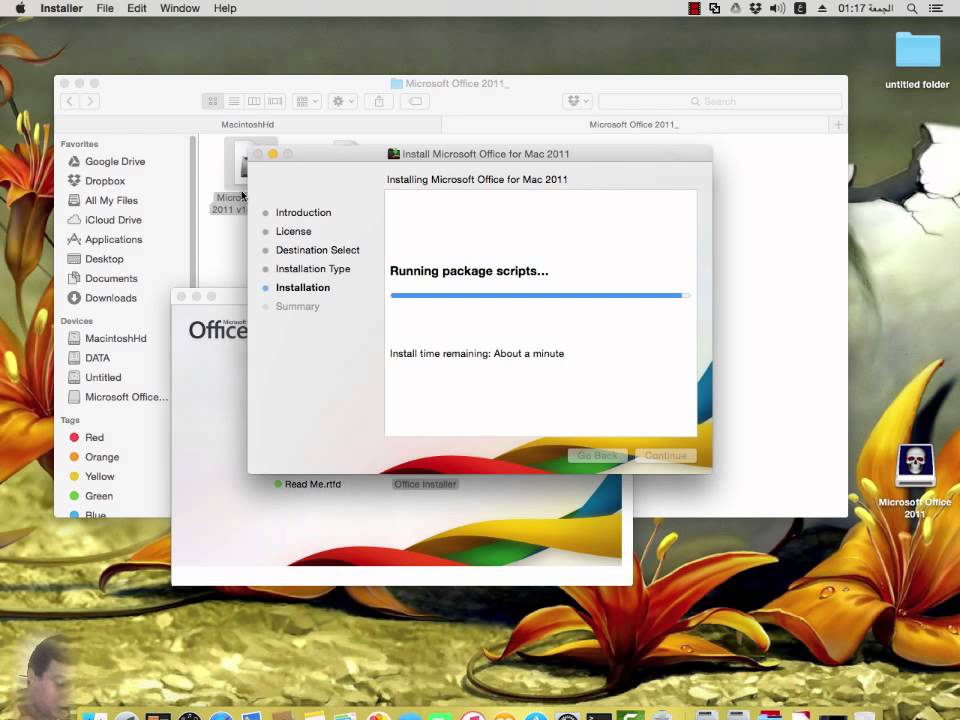The width and height of the screenshot is (960, 720).
Task: Click the Continue button
Action: (666, 456)
